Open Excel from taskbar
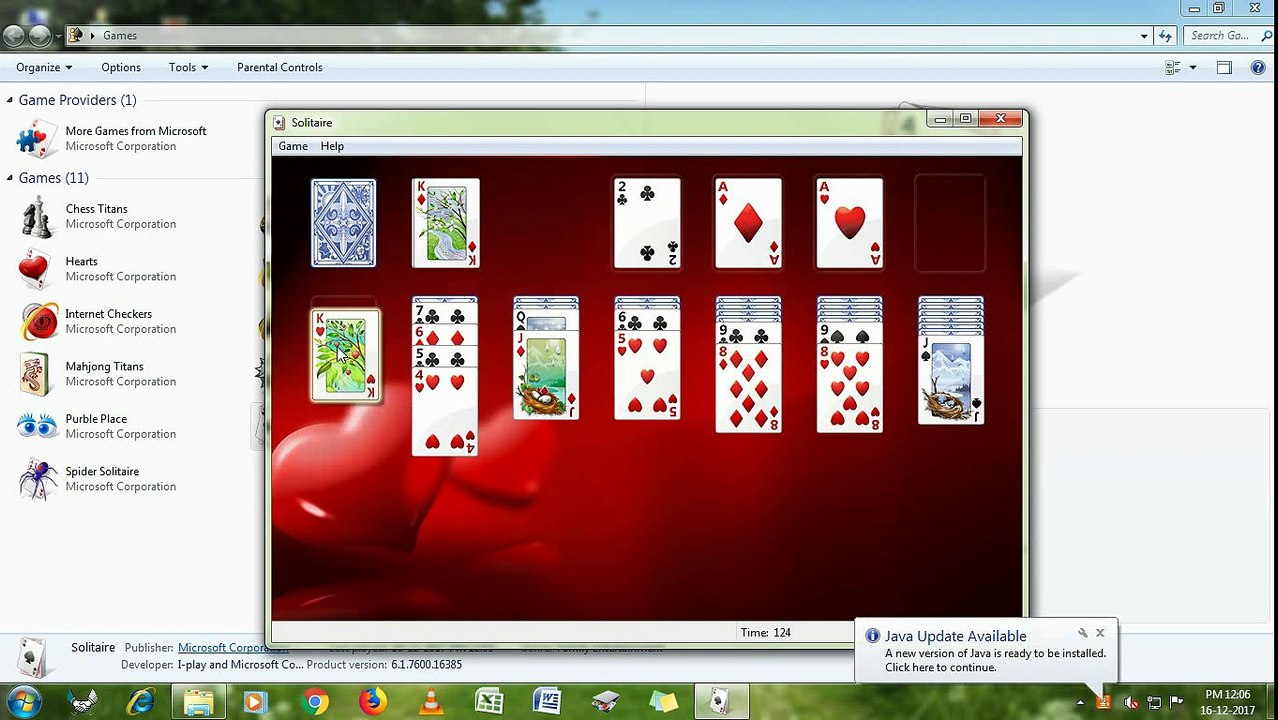 489,702
